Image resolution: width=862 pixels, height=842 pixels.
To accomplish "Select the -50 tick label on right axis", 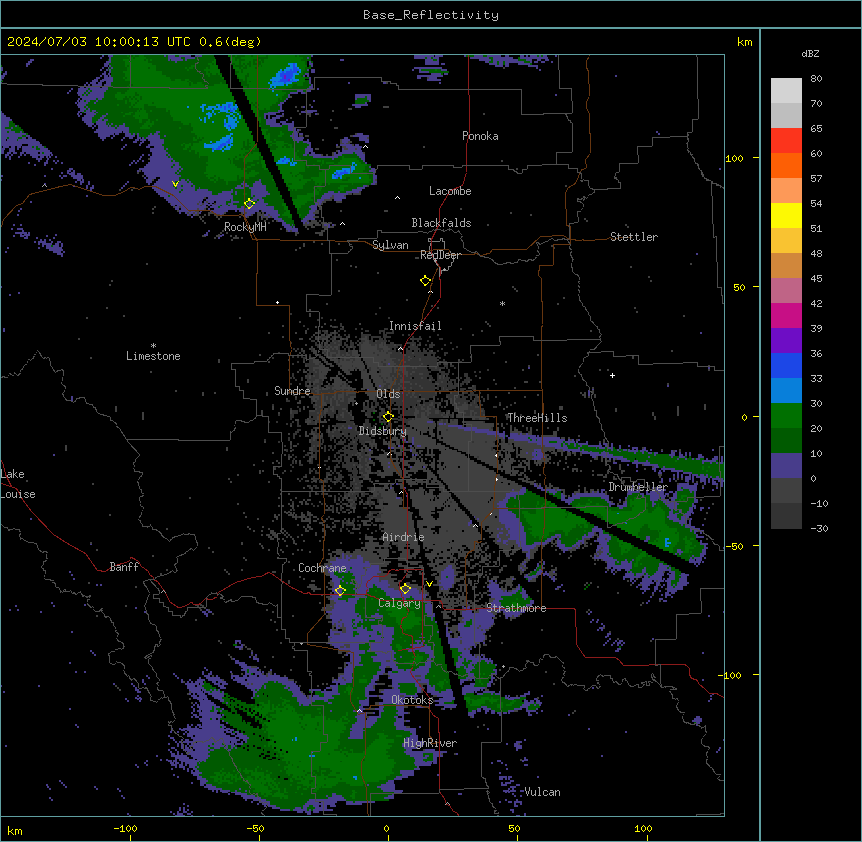I will (734, 546).
